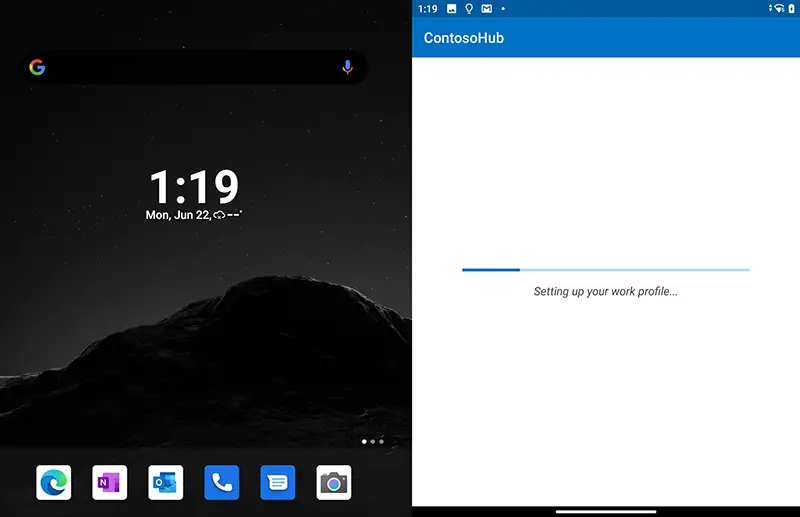Tap the battery status icon
800x517 pixels.
(791, 8)
